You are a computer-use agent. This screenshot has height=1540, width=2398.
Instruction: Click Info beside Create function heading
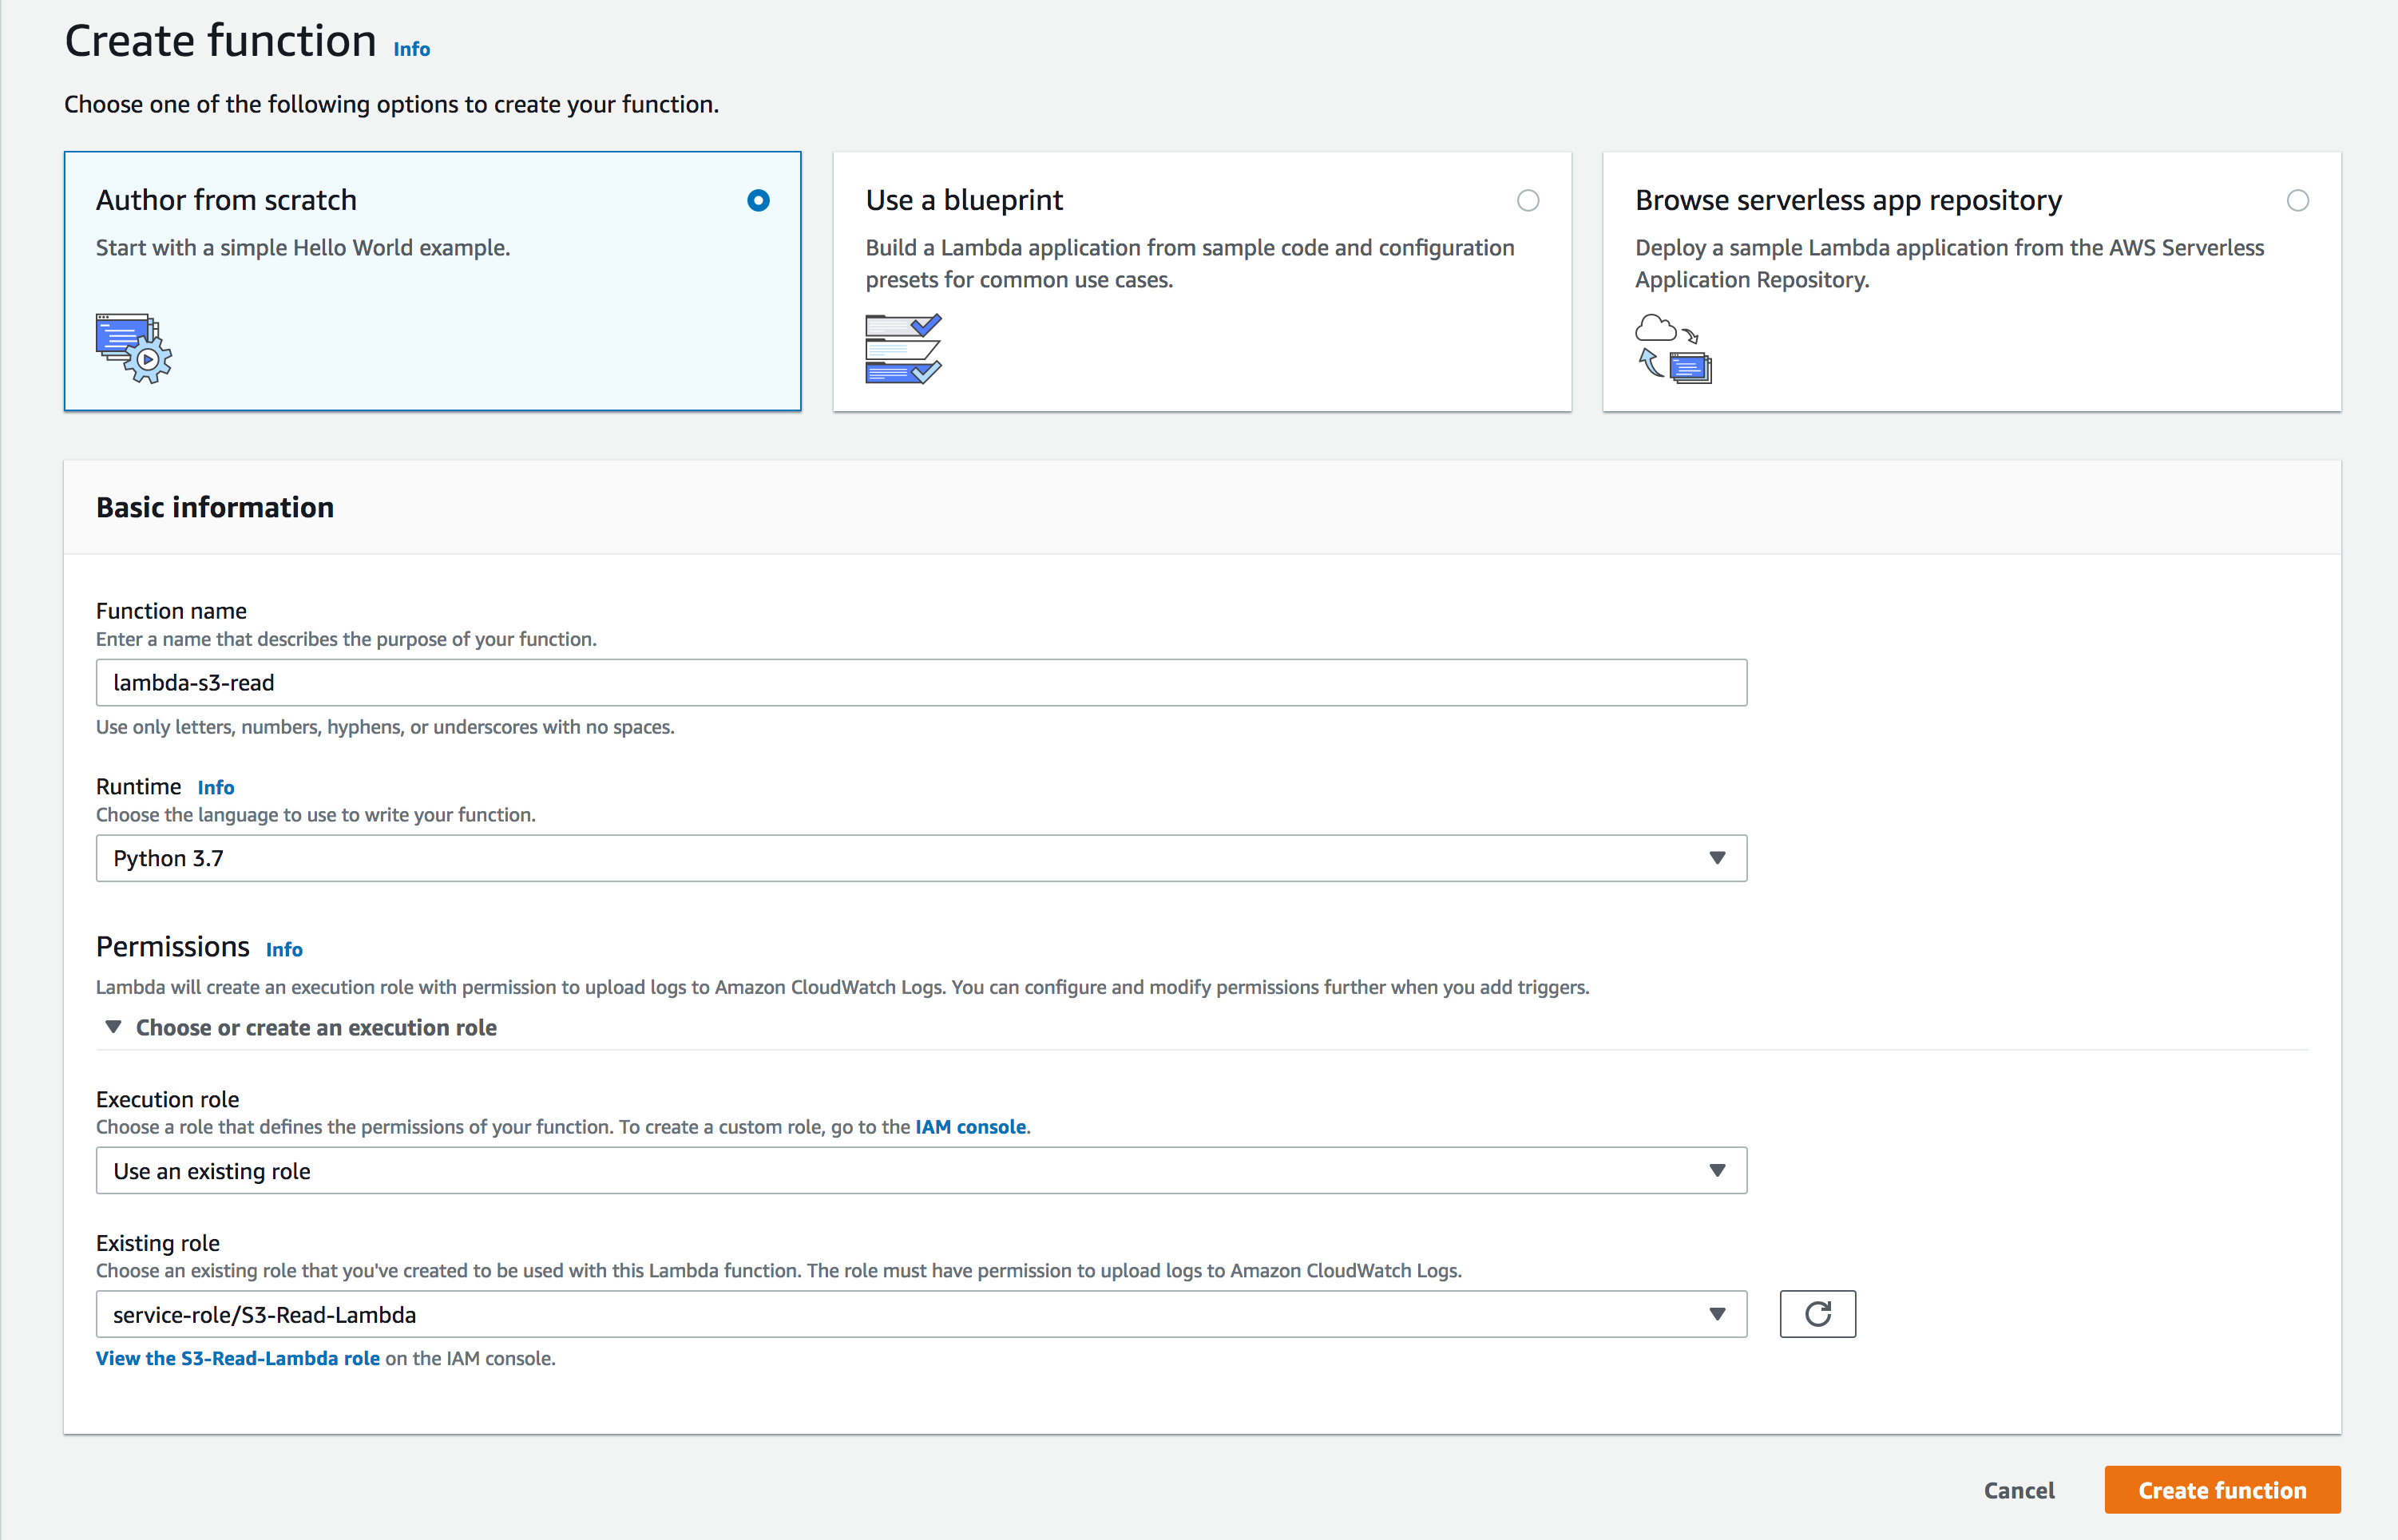point(410,48)
